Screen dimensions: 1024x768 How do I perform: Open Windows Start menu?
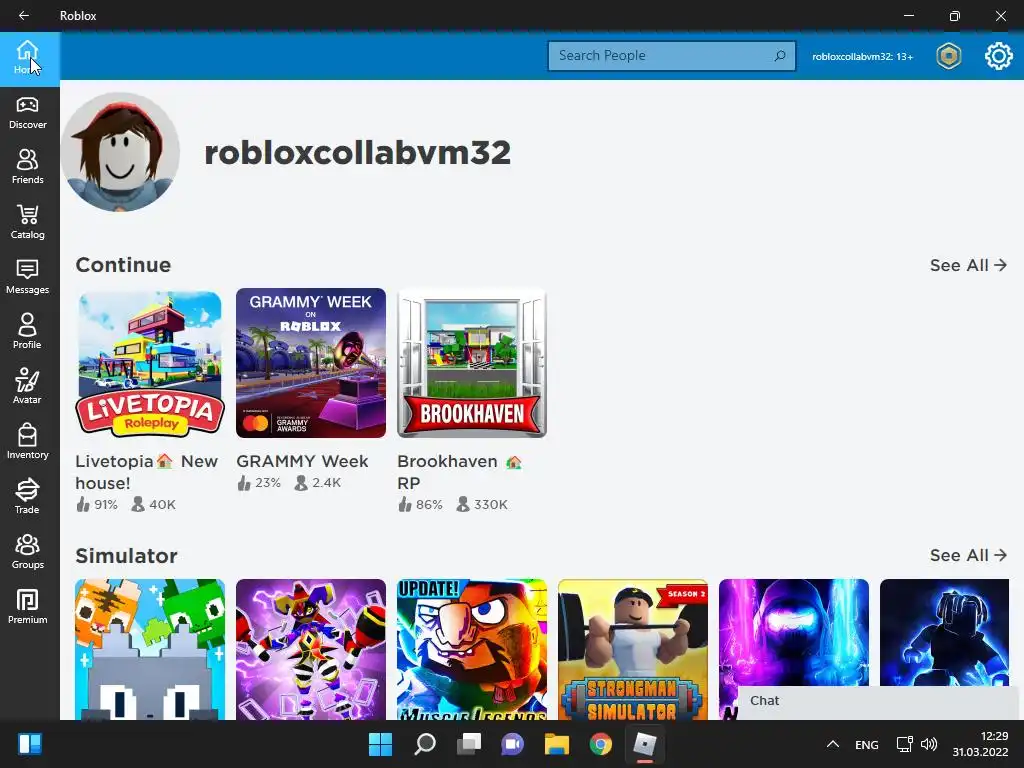tap(380, 744)
